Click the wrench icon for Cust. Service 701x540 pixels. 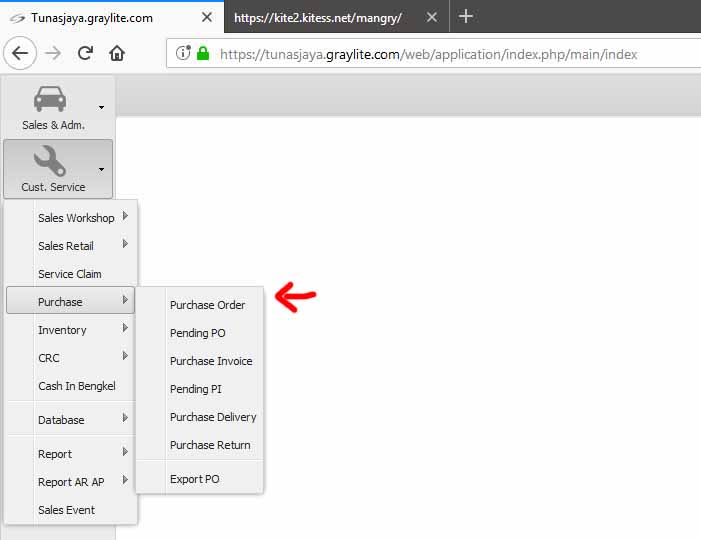click(49, 161)
